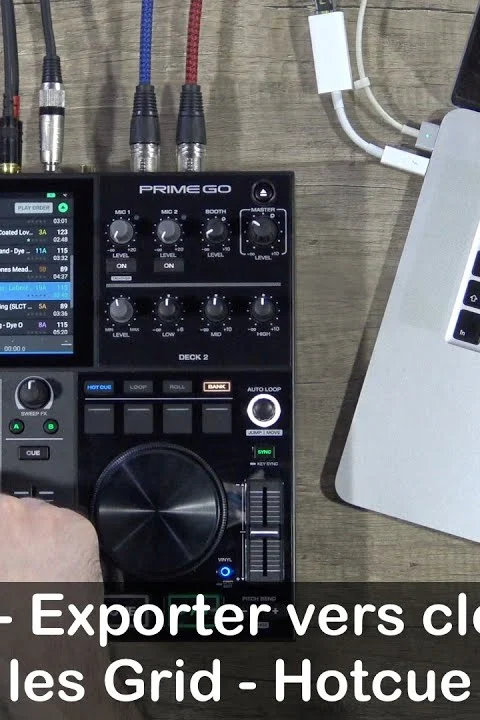Select the 123 BPM track with key 3A
This screenshot has height=720, width=480.
(36, 235)
